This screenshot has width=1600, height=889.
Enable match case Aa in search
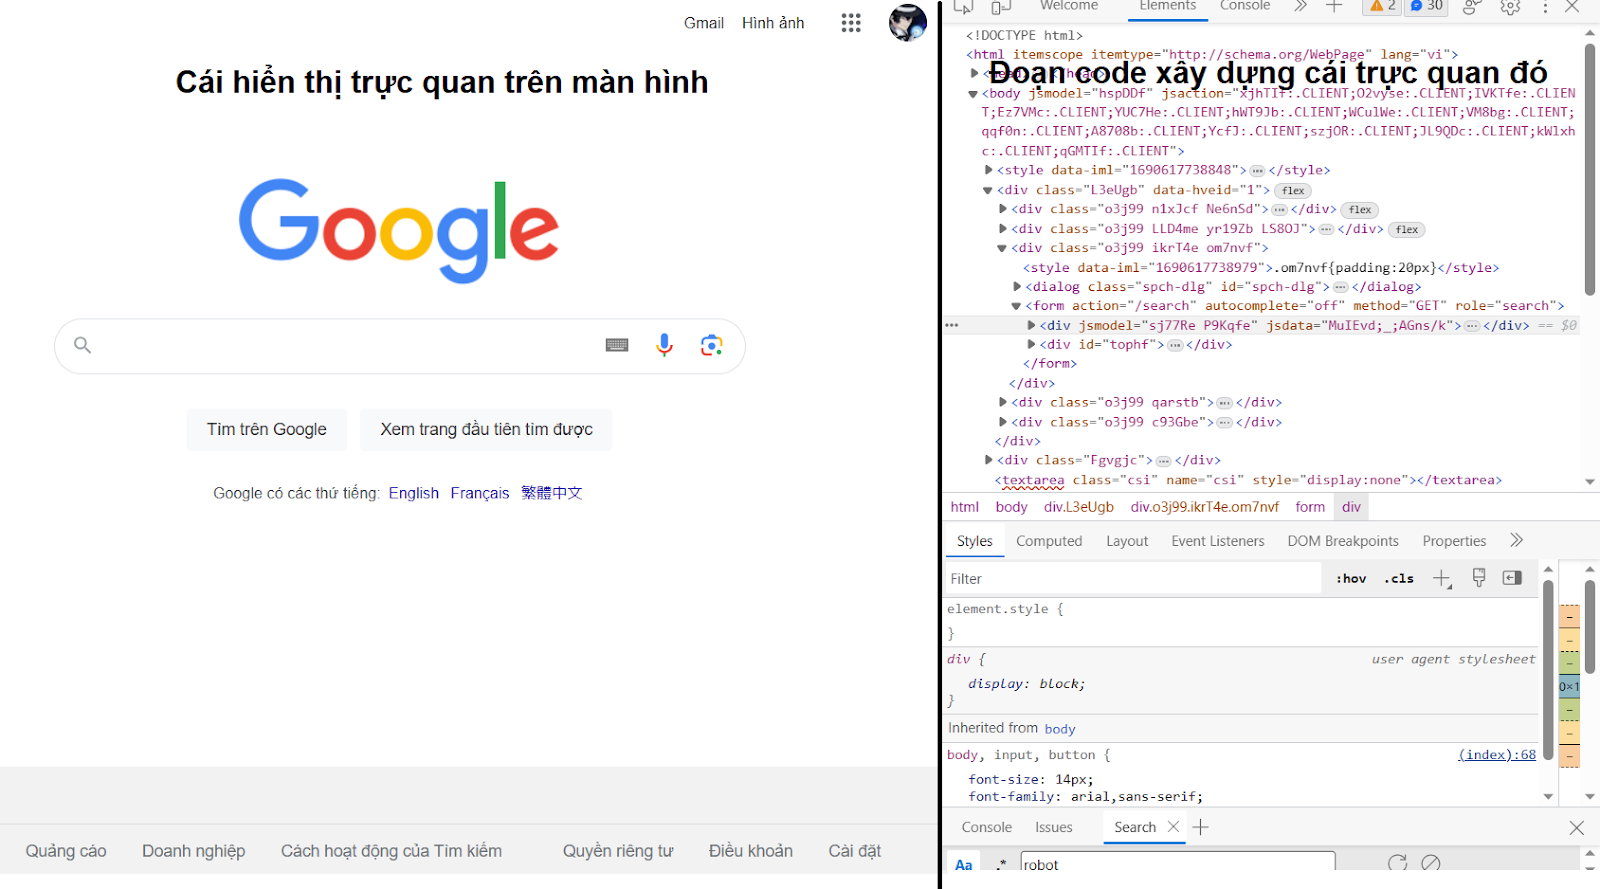pyautogui.click(x=963, y=864)
